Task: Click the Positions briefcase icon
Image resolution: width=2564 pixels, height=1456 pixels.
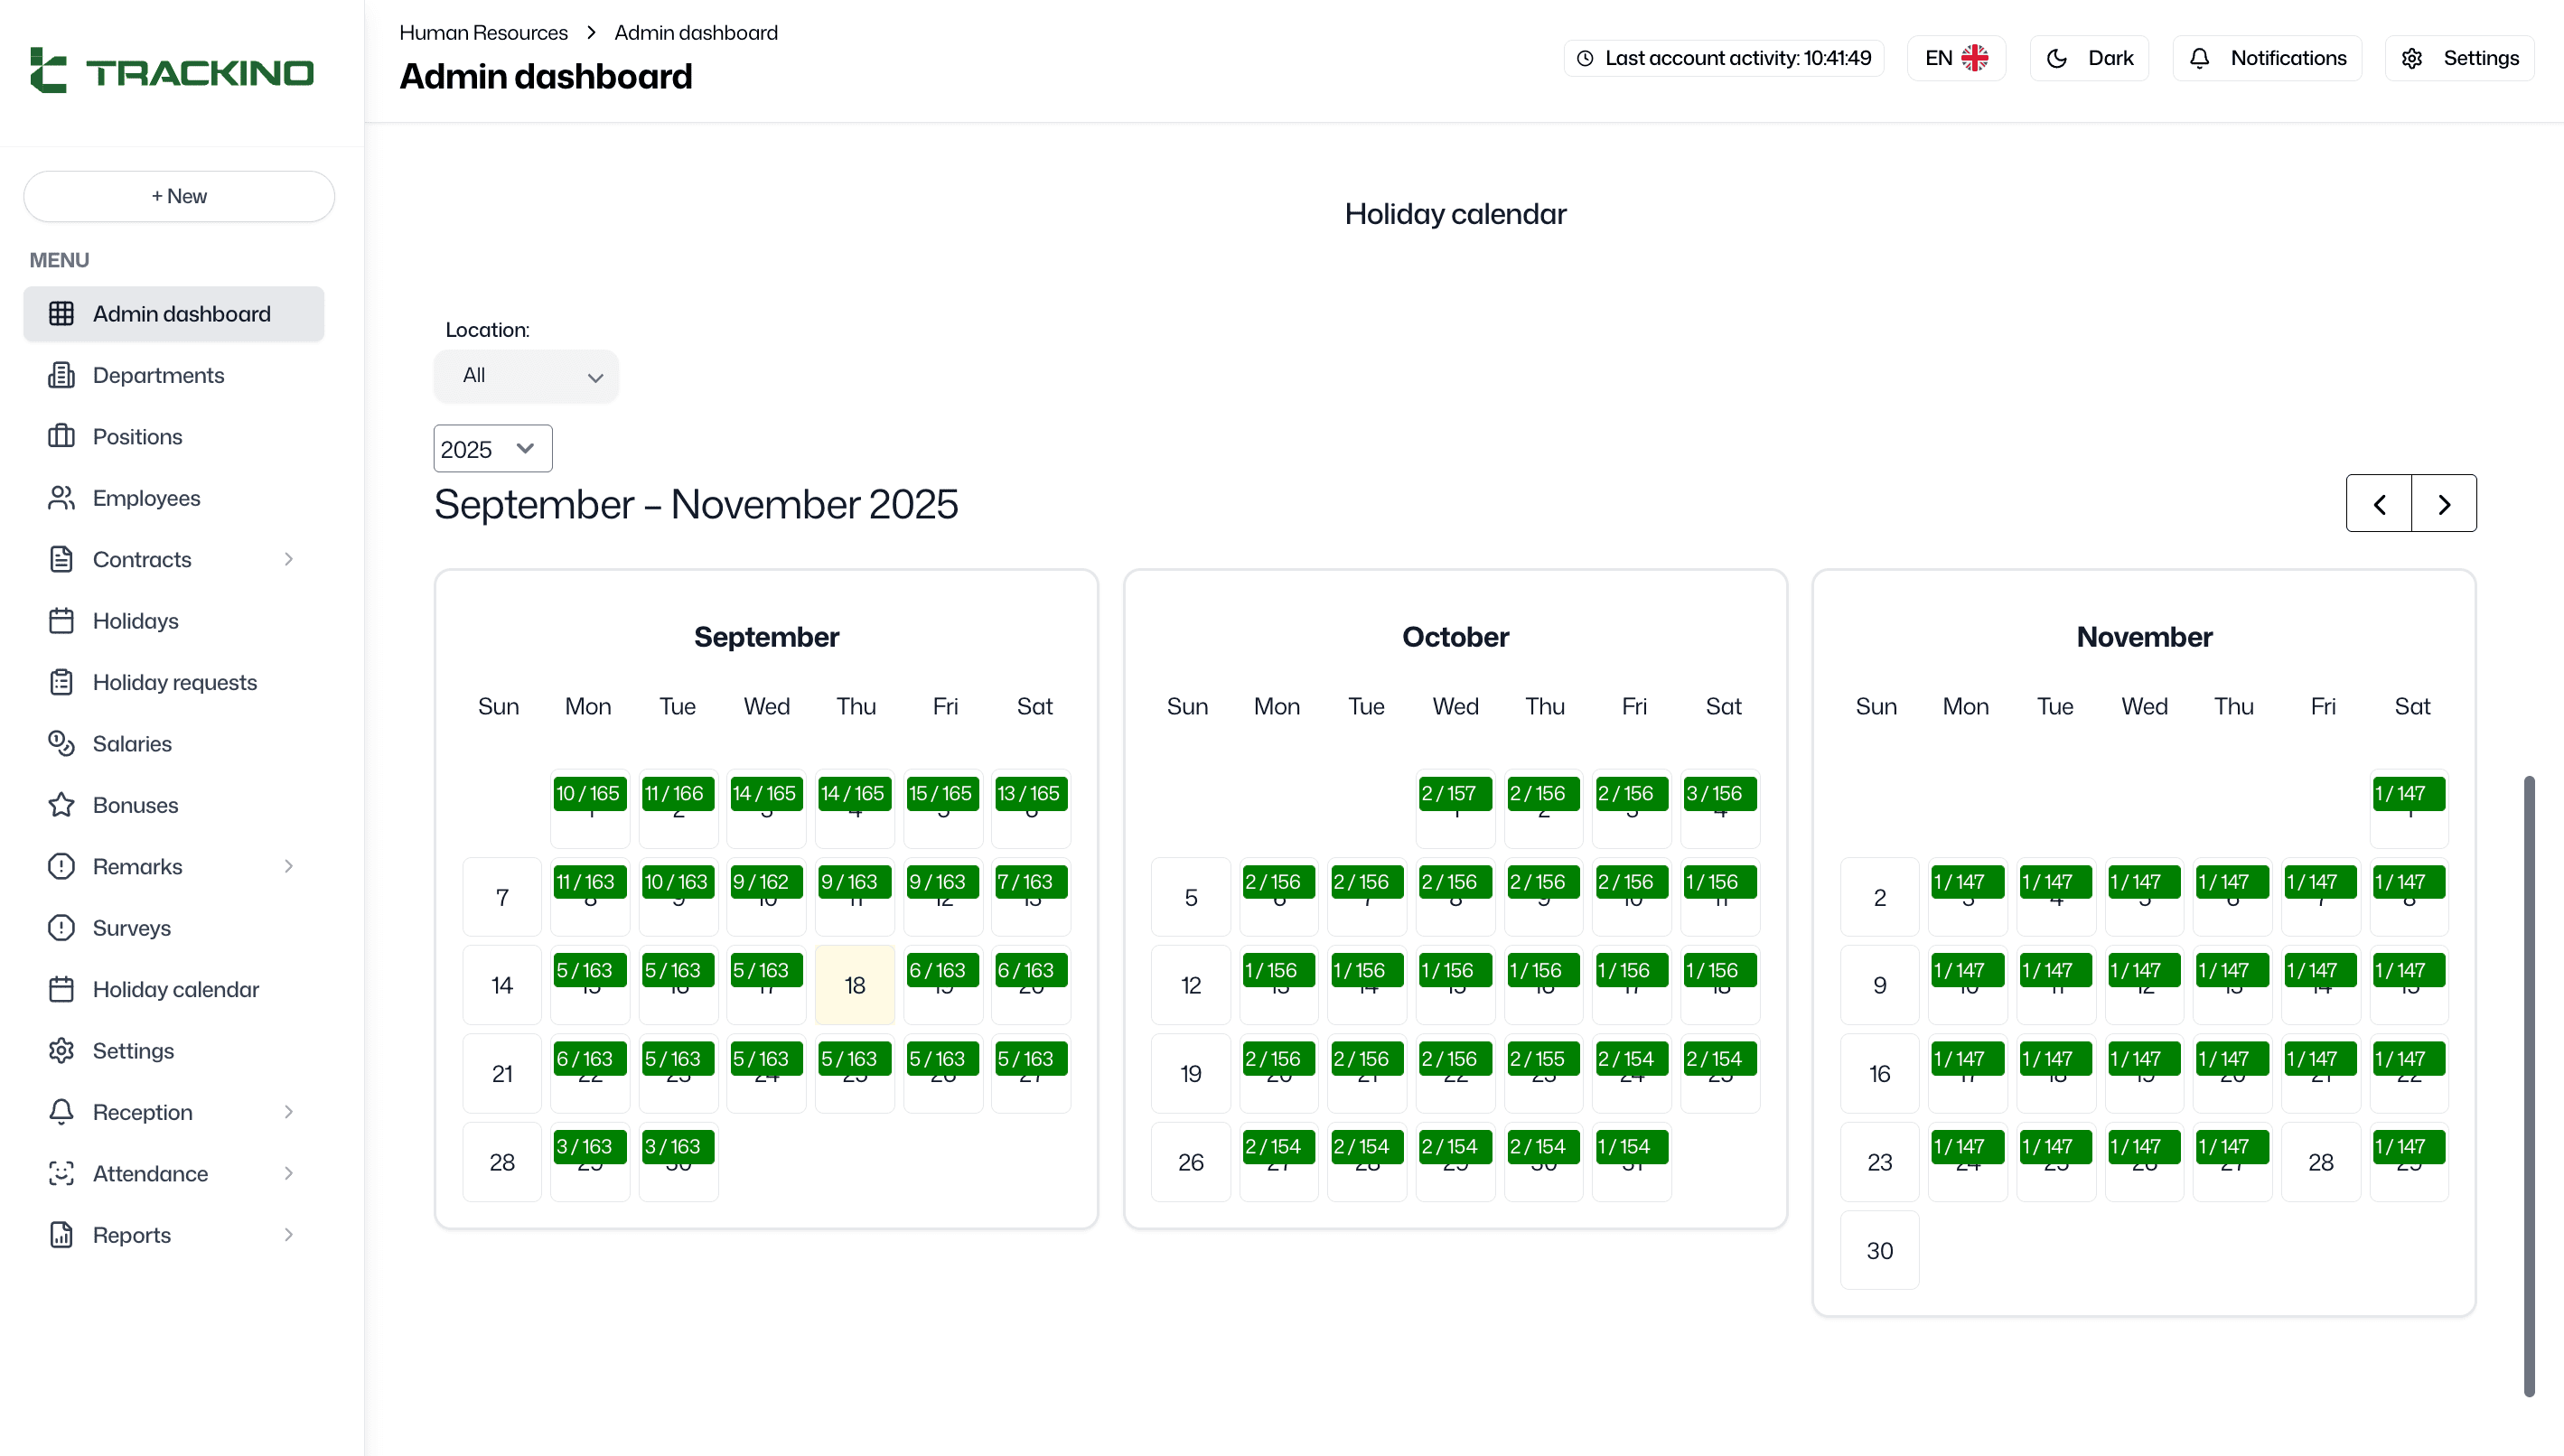Action: (x=61, y=436)
